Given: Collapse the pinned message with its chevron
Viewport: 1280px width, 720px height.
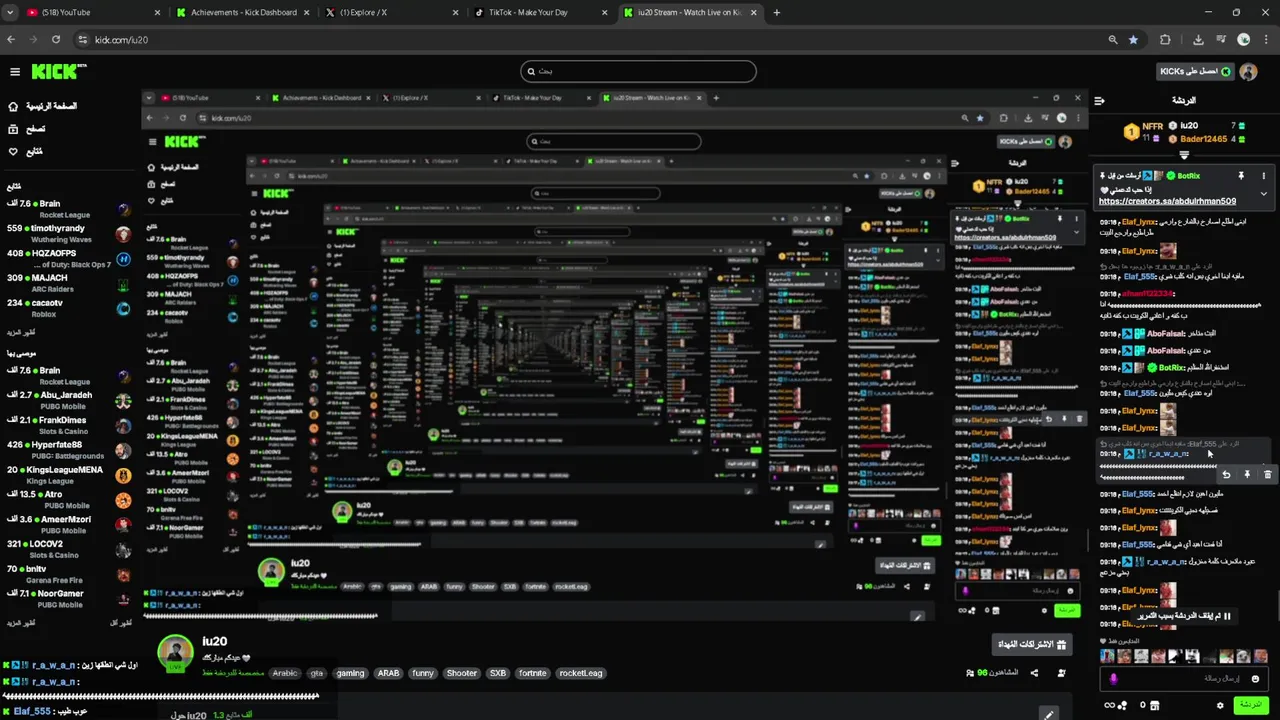Looking at the screenshot, I should click(x=1264, y=194).
